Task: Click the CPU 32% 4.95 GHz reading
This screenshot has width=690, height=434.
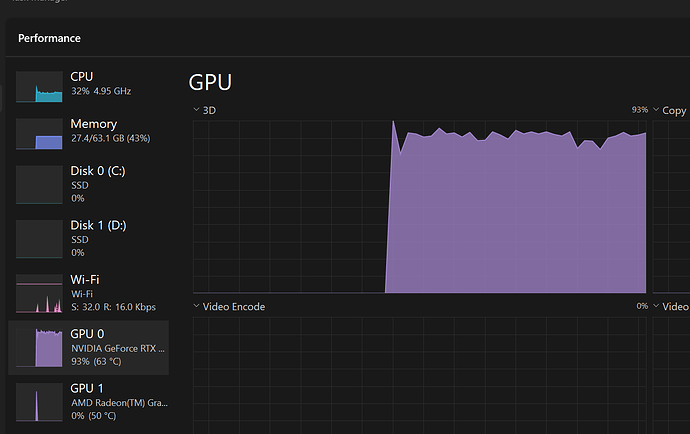Action: pyautogui.click(x=101, y=91)
